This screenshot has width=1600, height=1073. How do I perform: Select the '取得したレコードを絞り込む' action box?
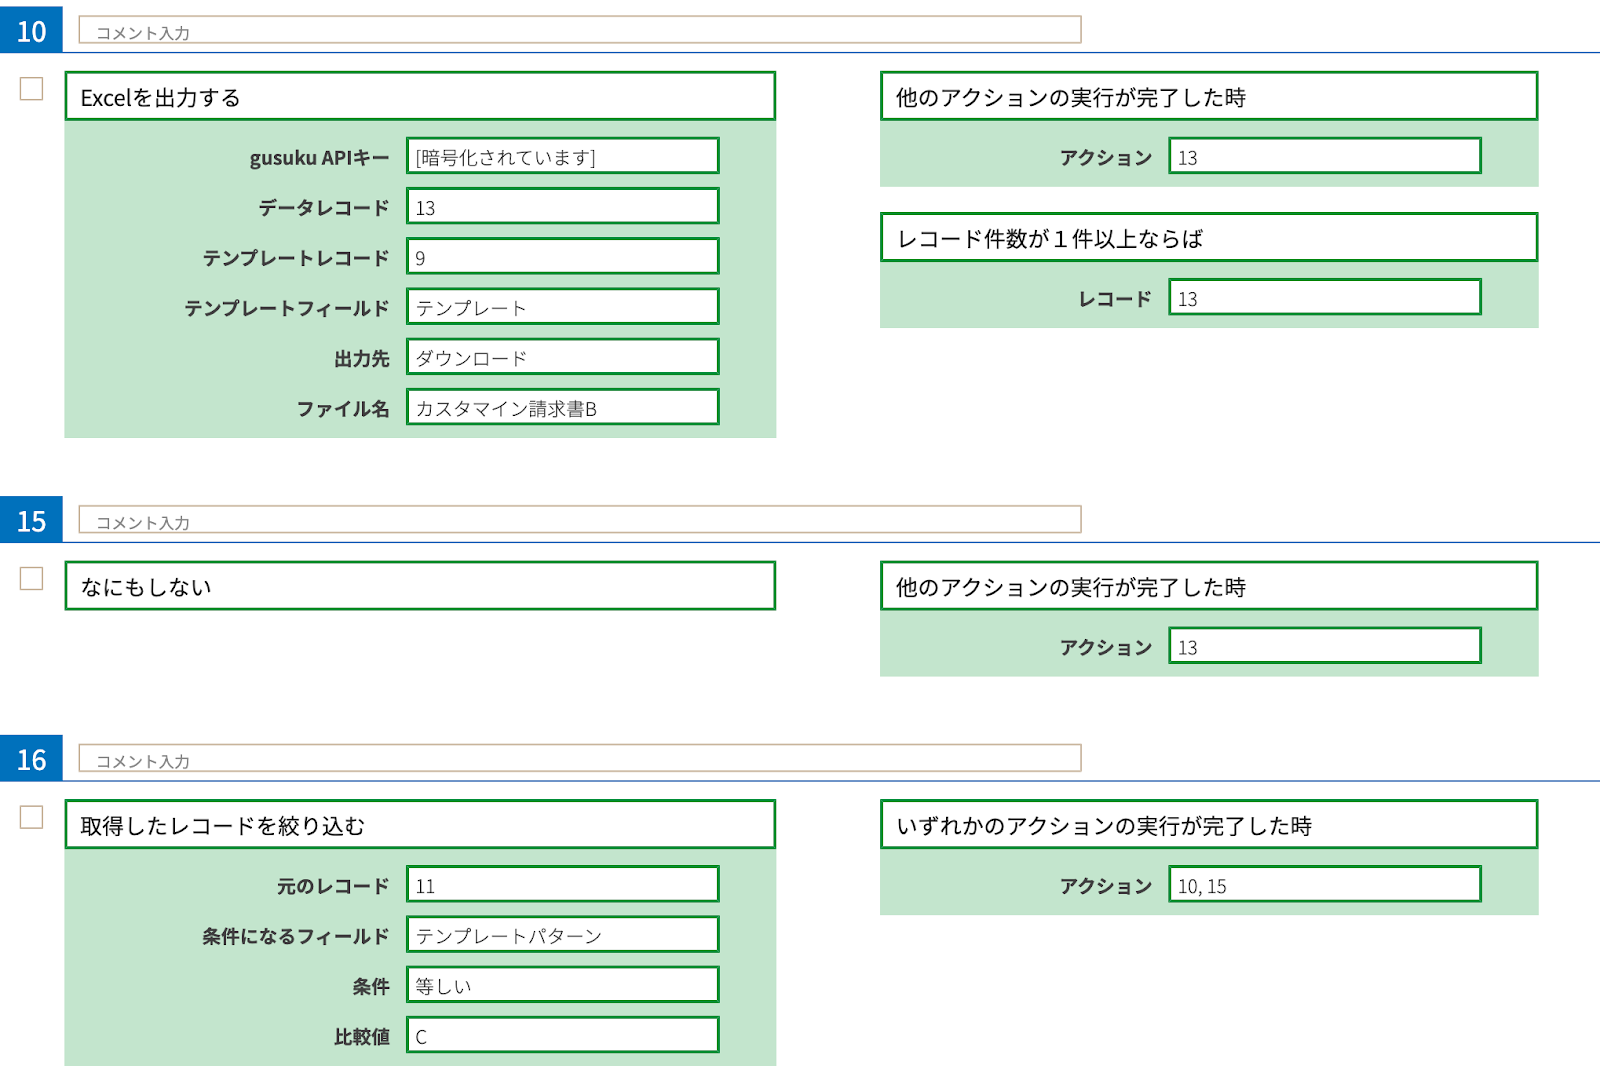point(420,824)
